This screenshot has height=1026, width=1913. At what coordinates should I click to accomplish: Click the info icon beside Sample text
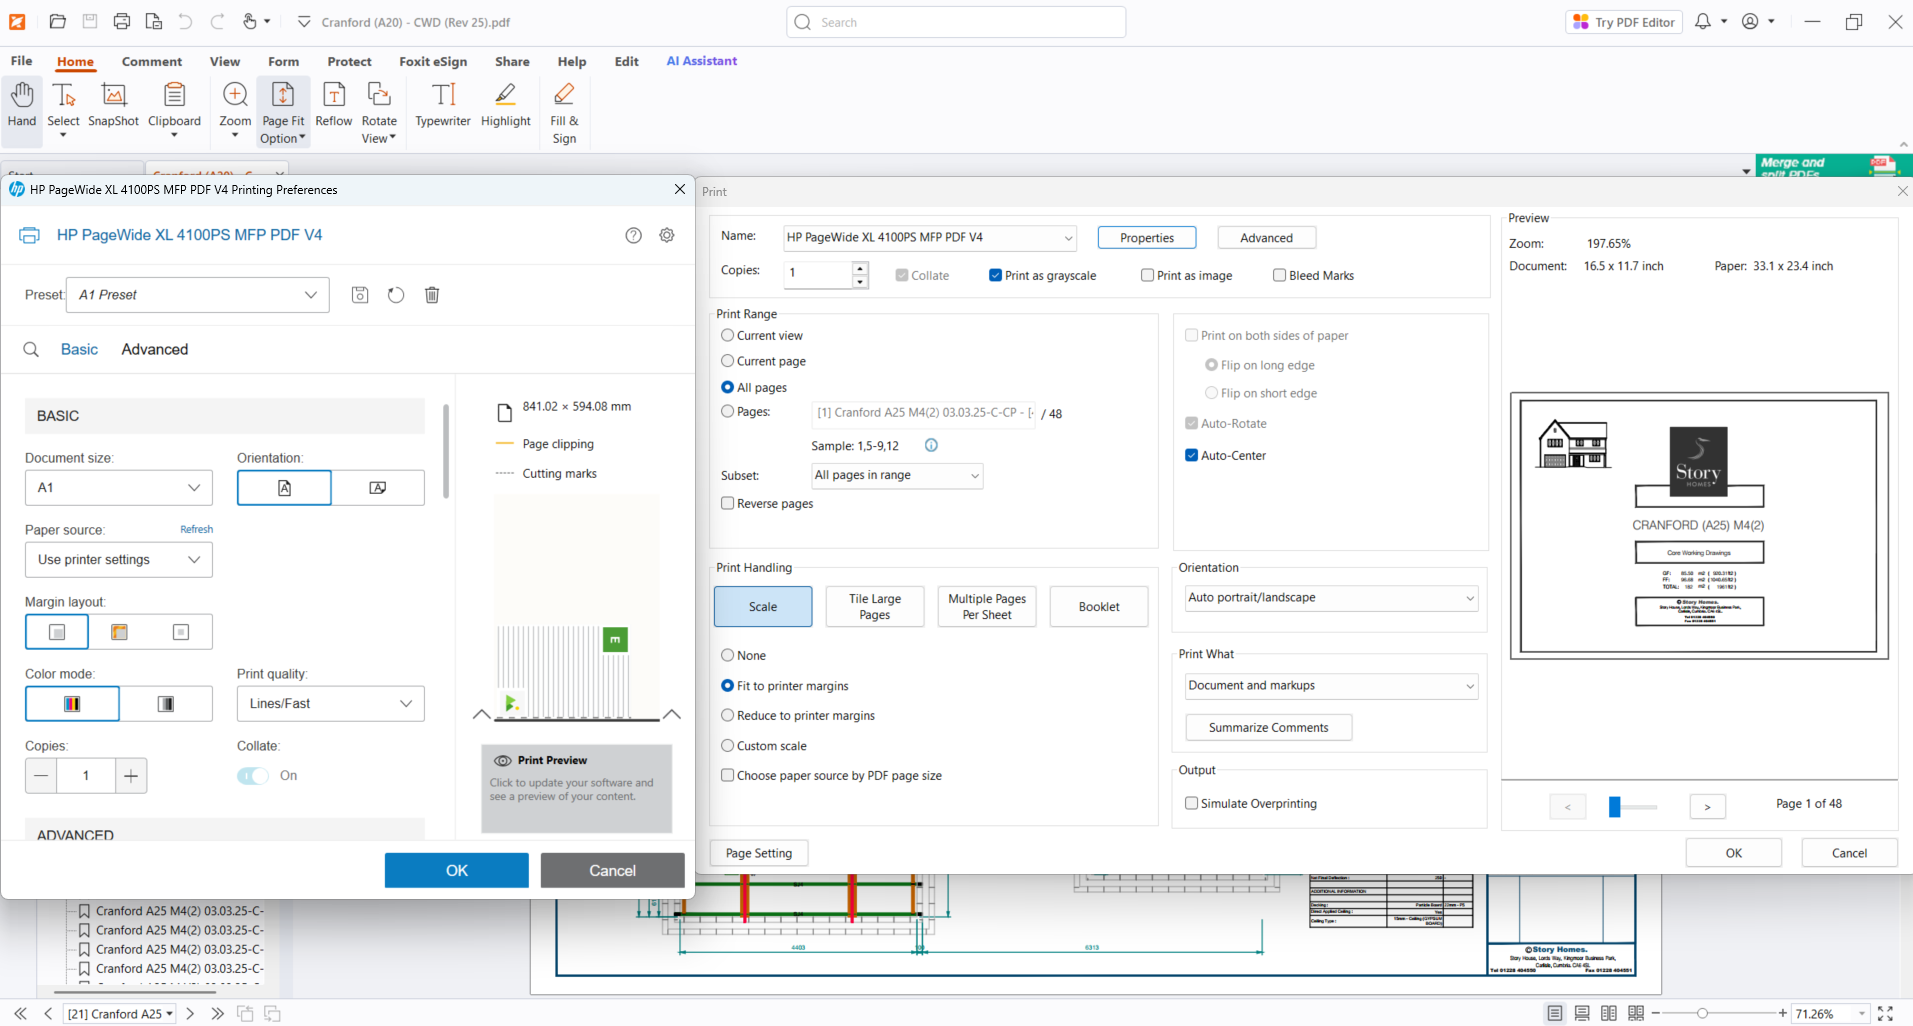pyautogui.click(x=931, y=445)
